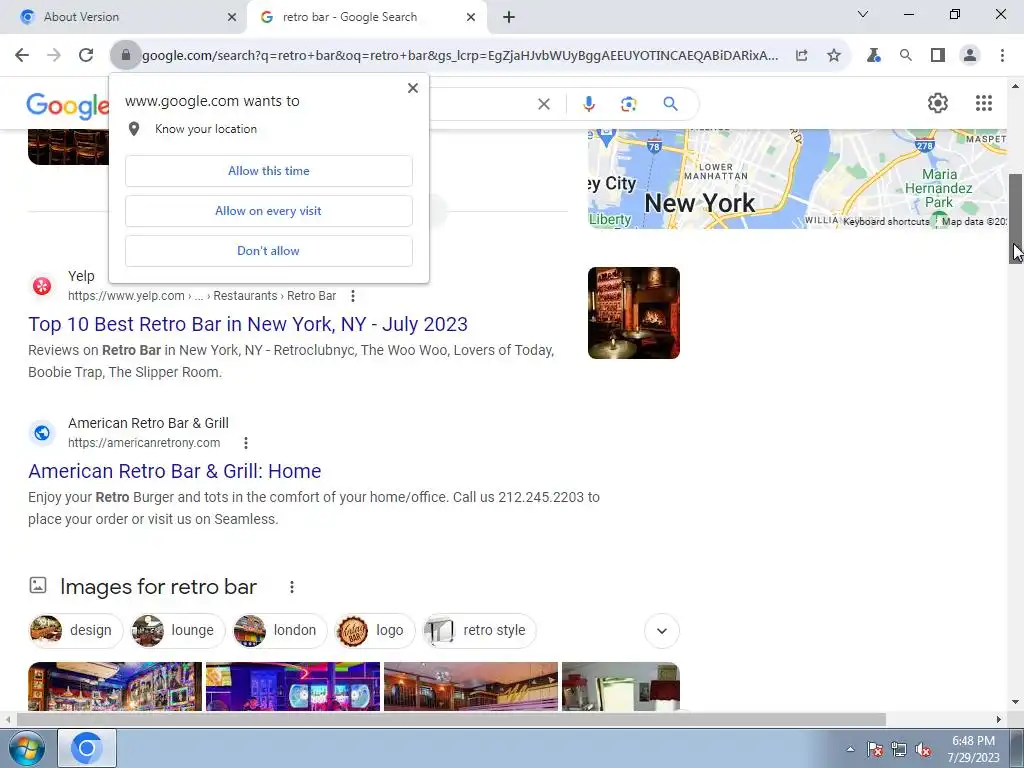Click the muted volume tray icon
The width and height of the screenshot is (1024, 768).
923,749
